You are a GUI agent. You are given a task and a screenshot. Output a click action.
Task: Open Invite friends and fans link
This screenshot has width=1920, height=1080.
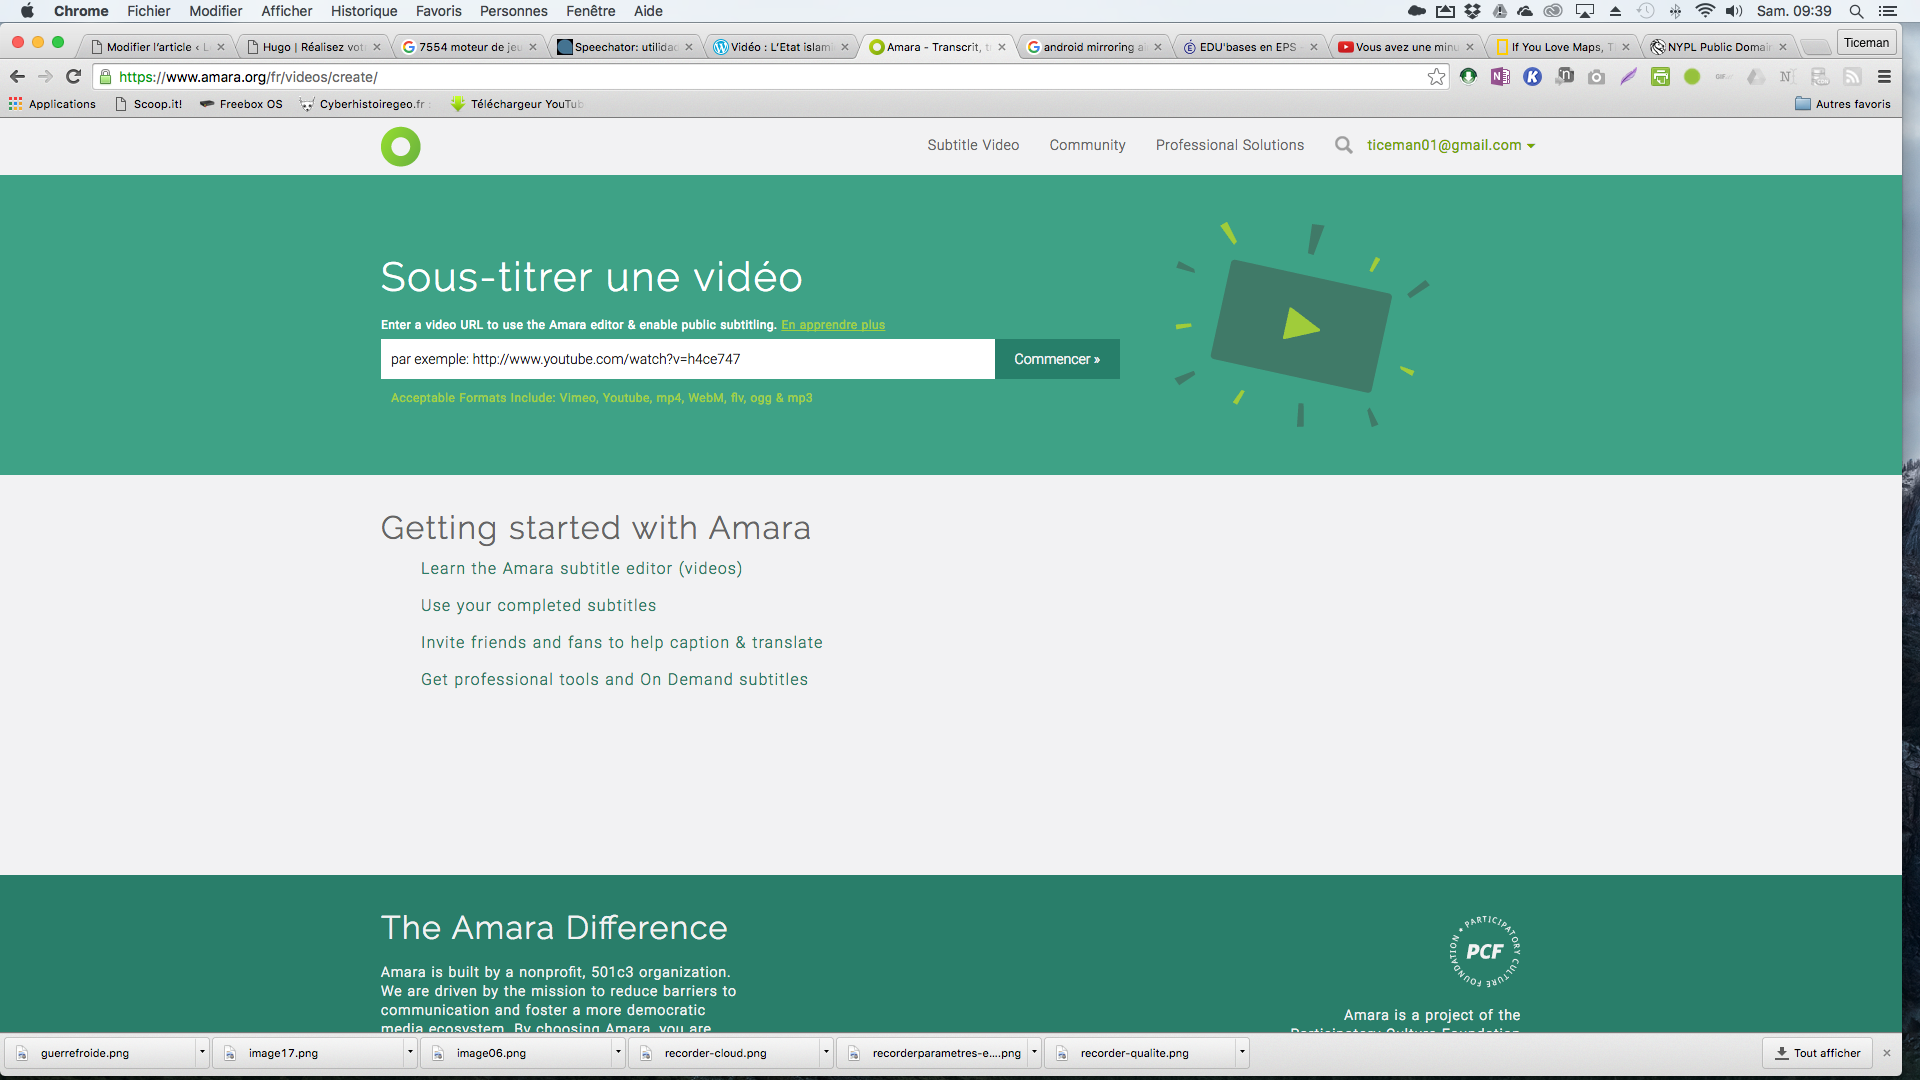click(621, 642)
